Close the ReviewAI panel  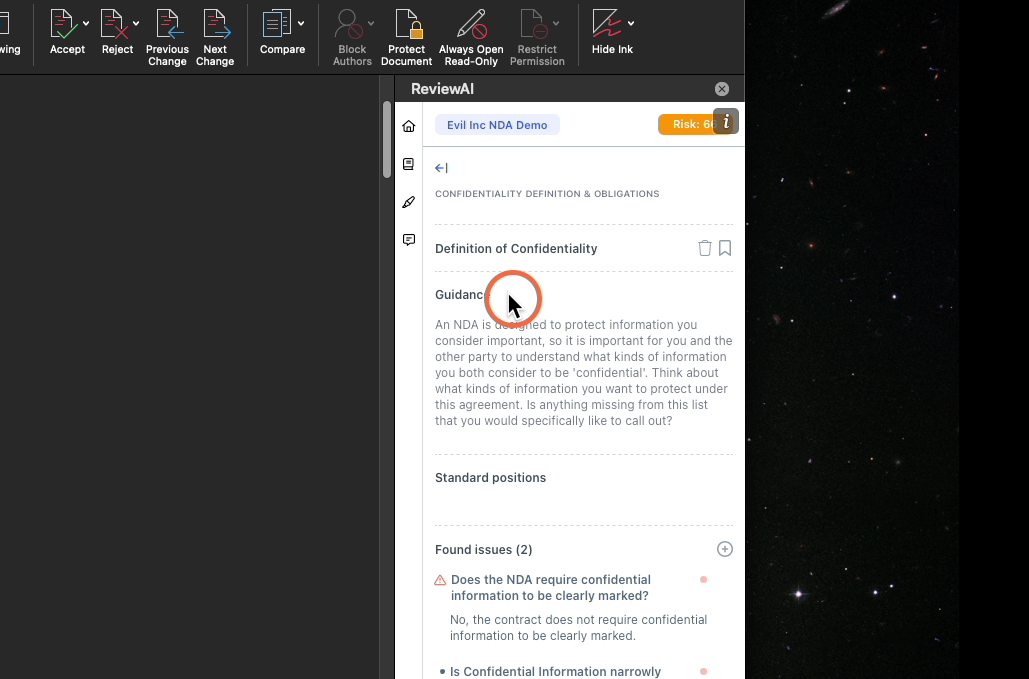click(x=722, y=89)
